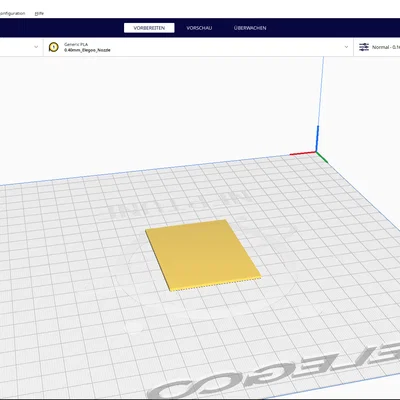The width and height of the screenshot is (400, 400).
Task: Switch to the VORBEREITEN tab
Action: (x=149, y=28)
